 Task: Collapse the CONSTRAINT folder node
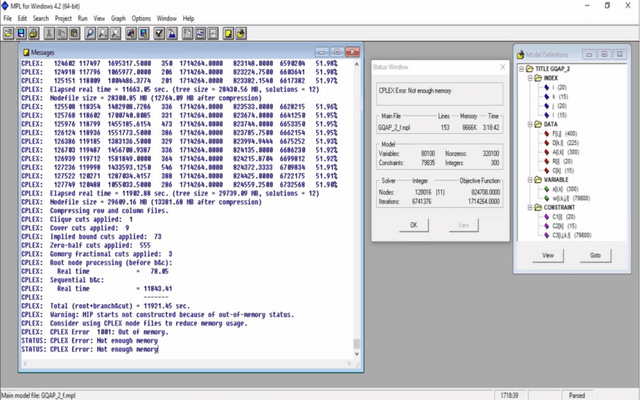pyautogui.click(x=528, y=206)
